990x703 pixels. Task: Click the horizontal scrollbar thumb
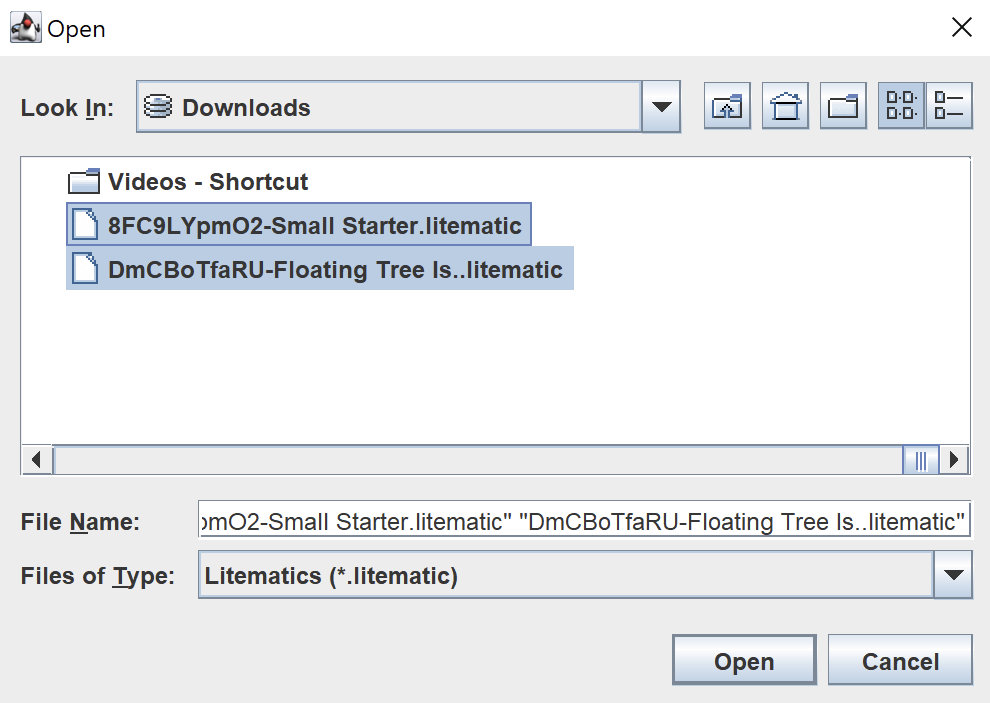coord(920,460)
